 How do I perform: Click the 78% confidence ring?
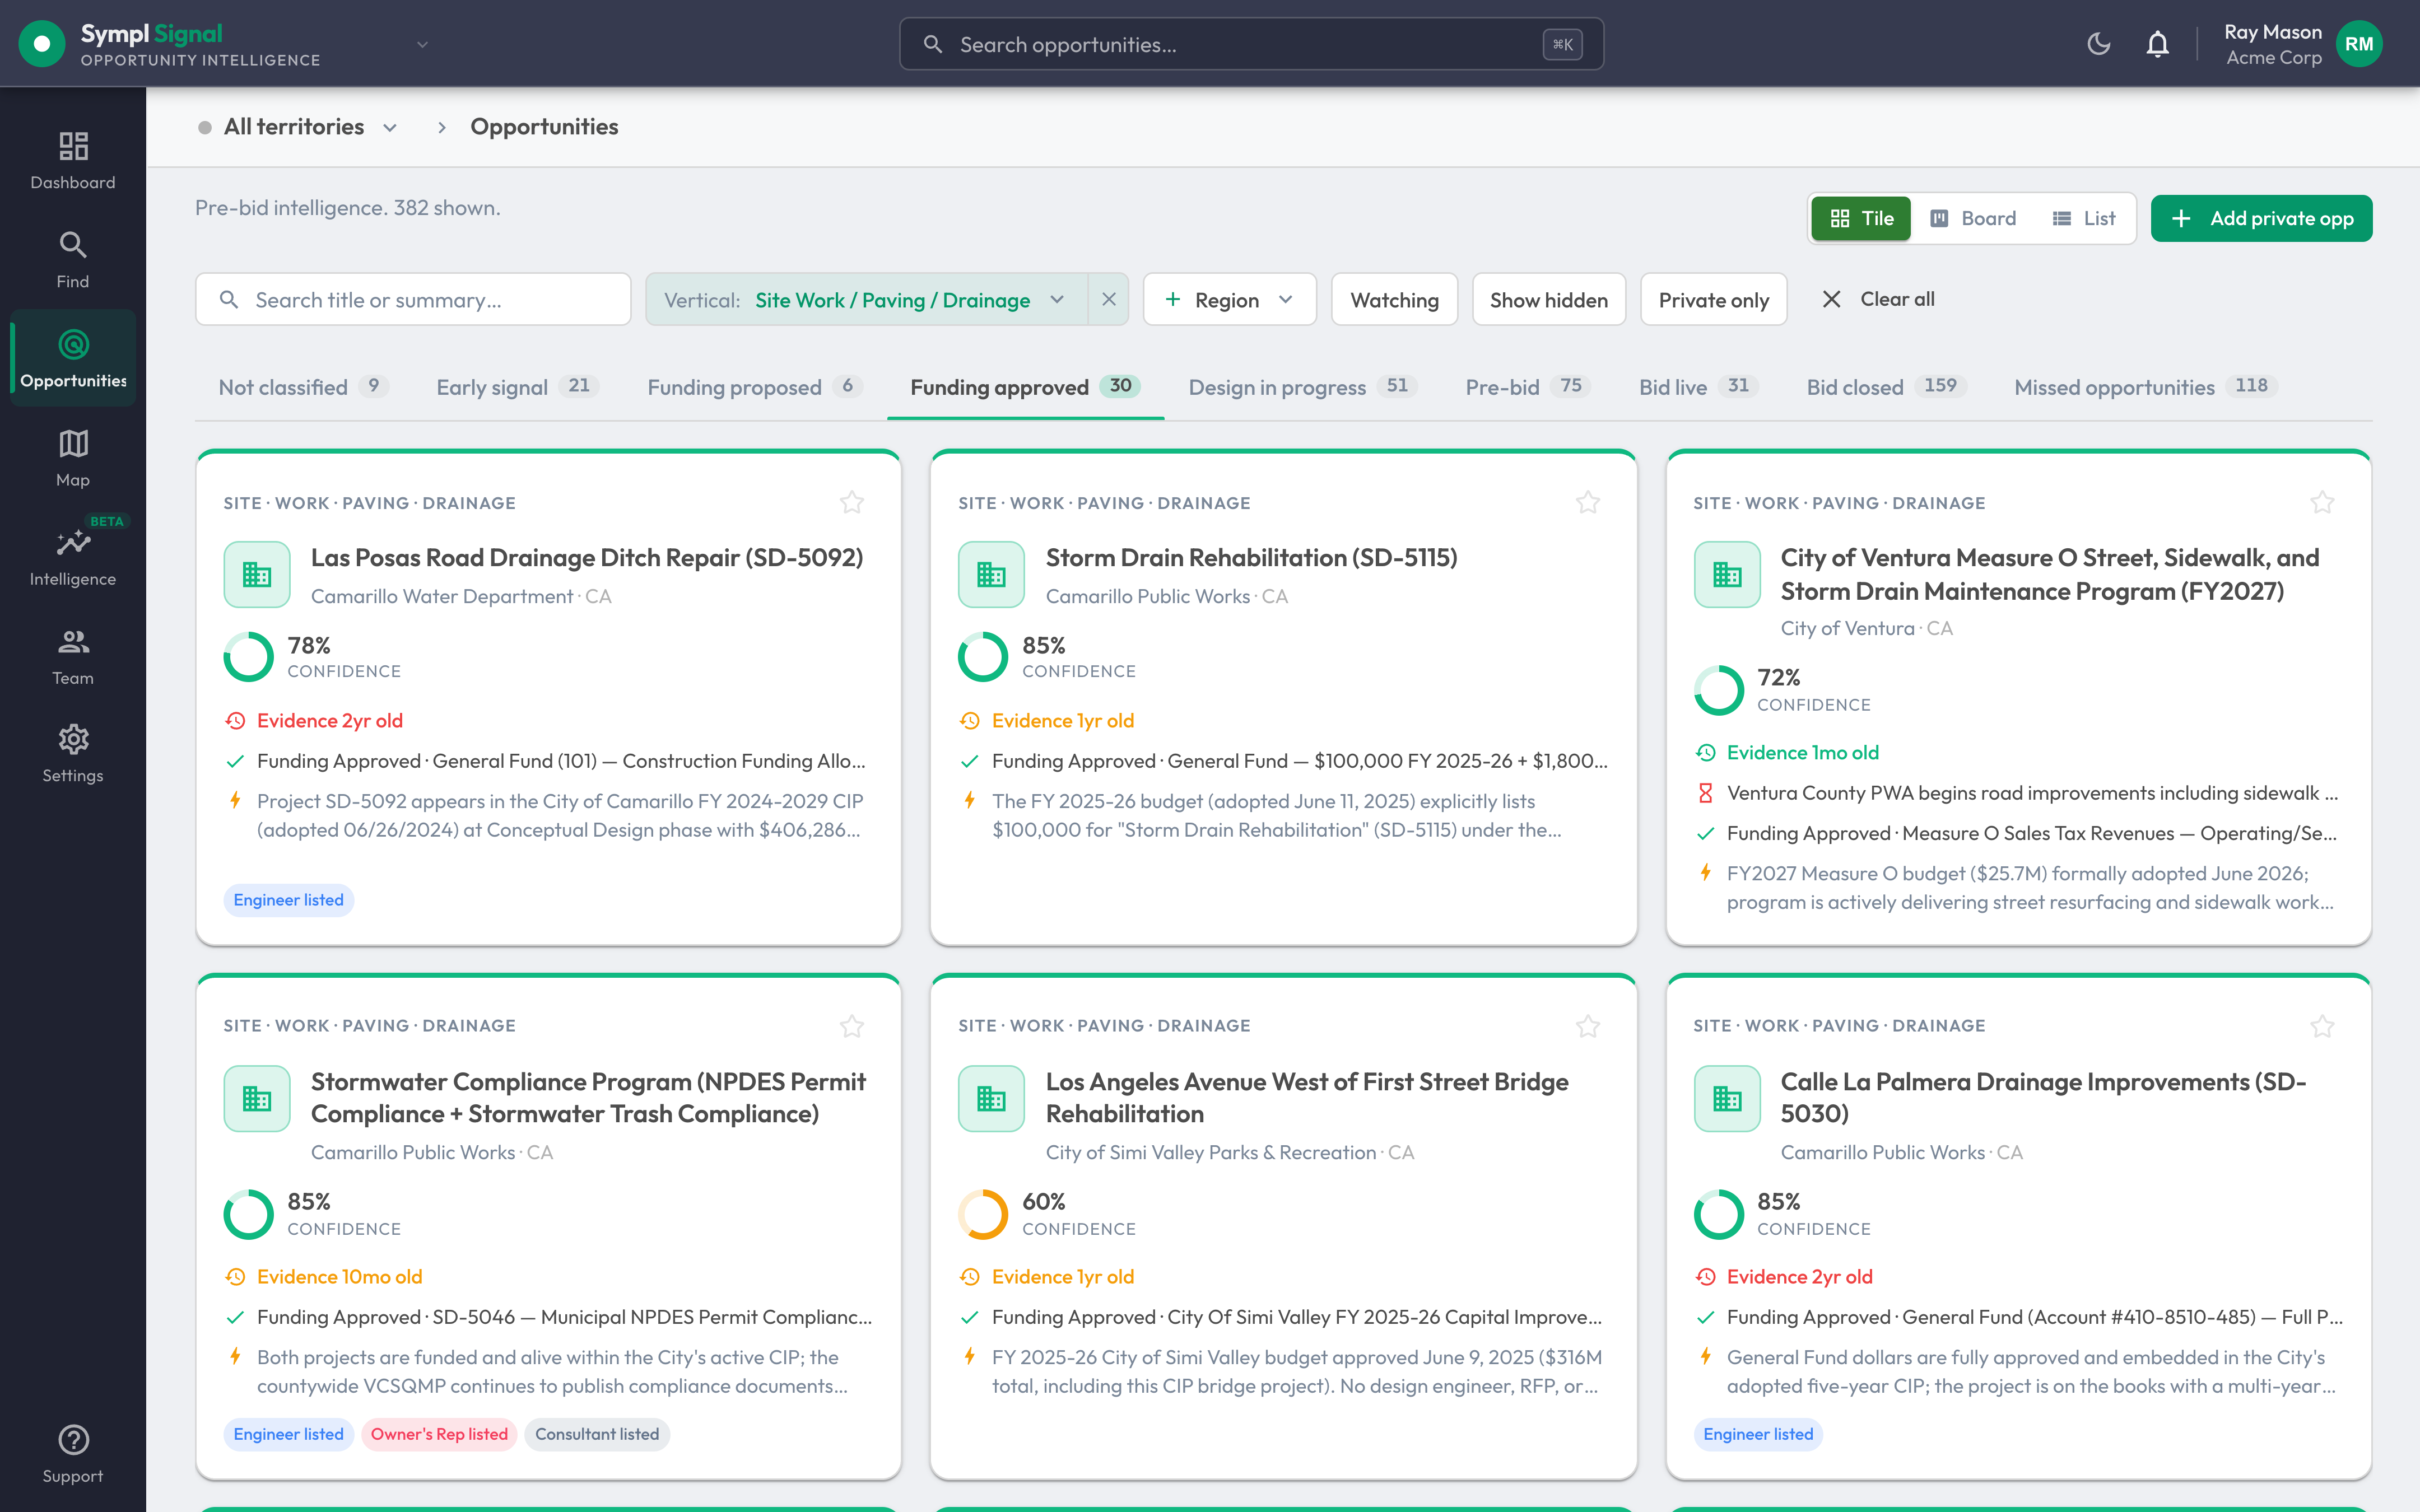(249, 656)
